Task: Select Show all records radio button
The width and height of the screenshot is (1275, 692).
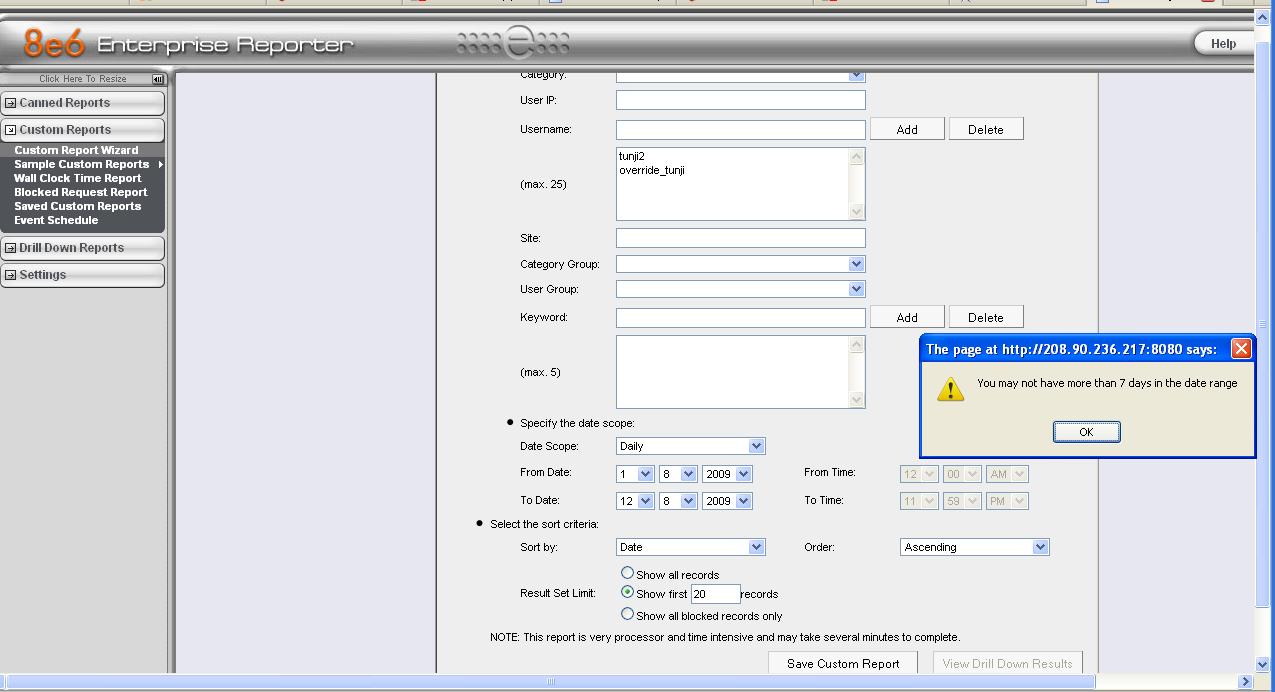Action: coord(627,573)
